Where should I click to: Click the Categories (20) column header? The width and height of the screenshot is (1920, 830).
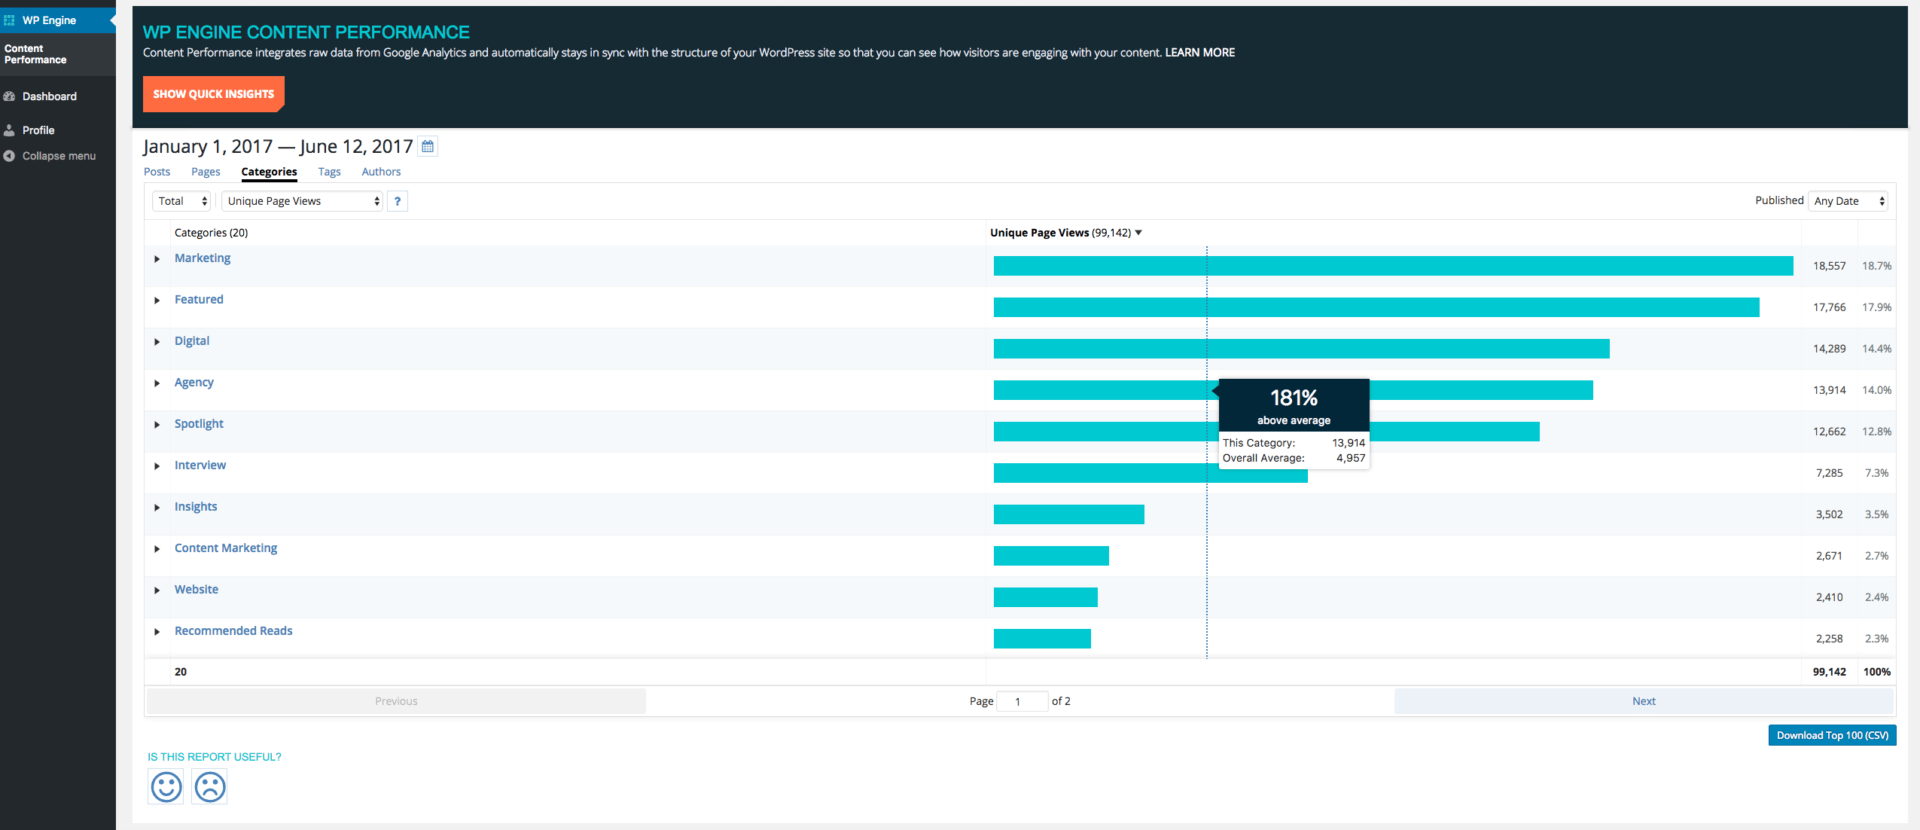211,233
